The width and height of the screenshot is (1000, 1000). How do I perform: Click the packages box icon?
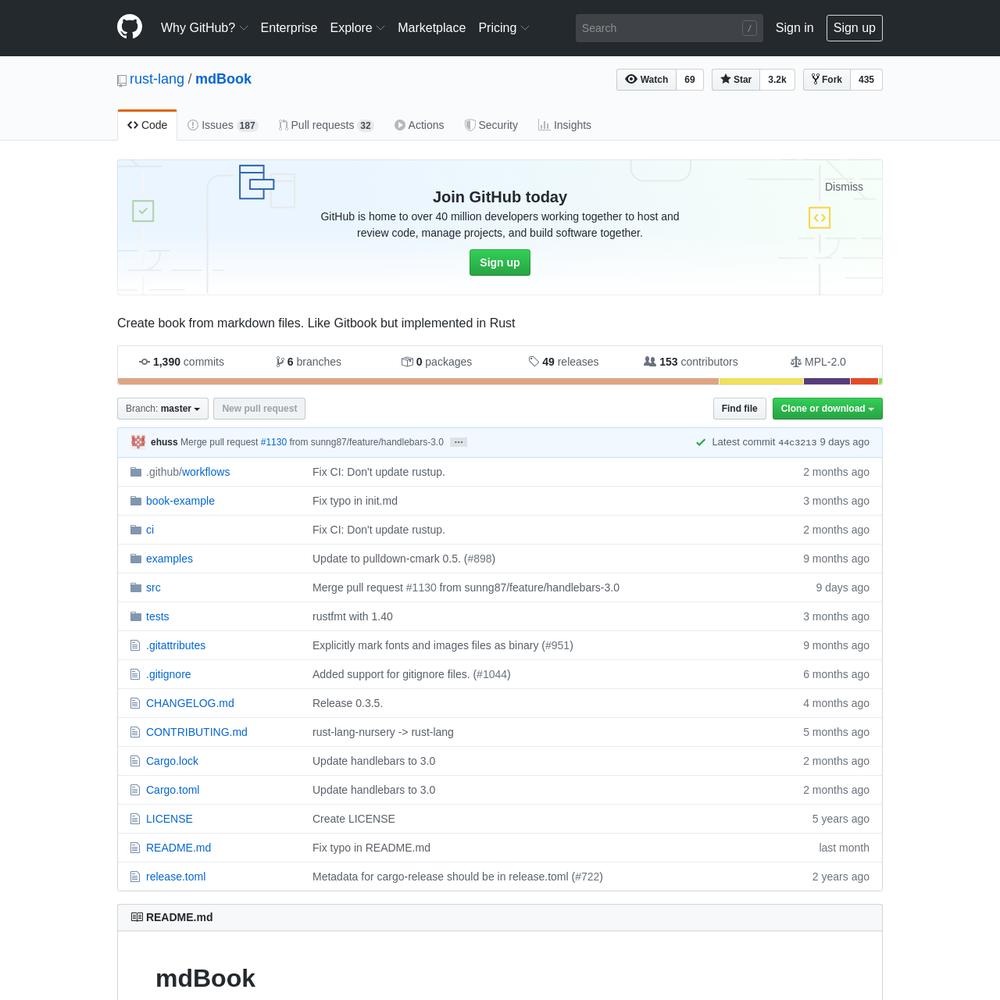[407, 362]
